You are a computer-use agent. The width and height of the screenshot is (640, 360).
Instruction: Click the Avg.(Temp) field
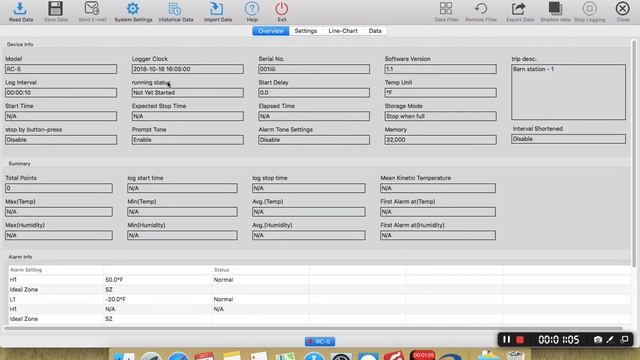coord(309,212)
